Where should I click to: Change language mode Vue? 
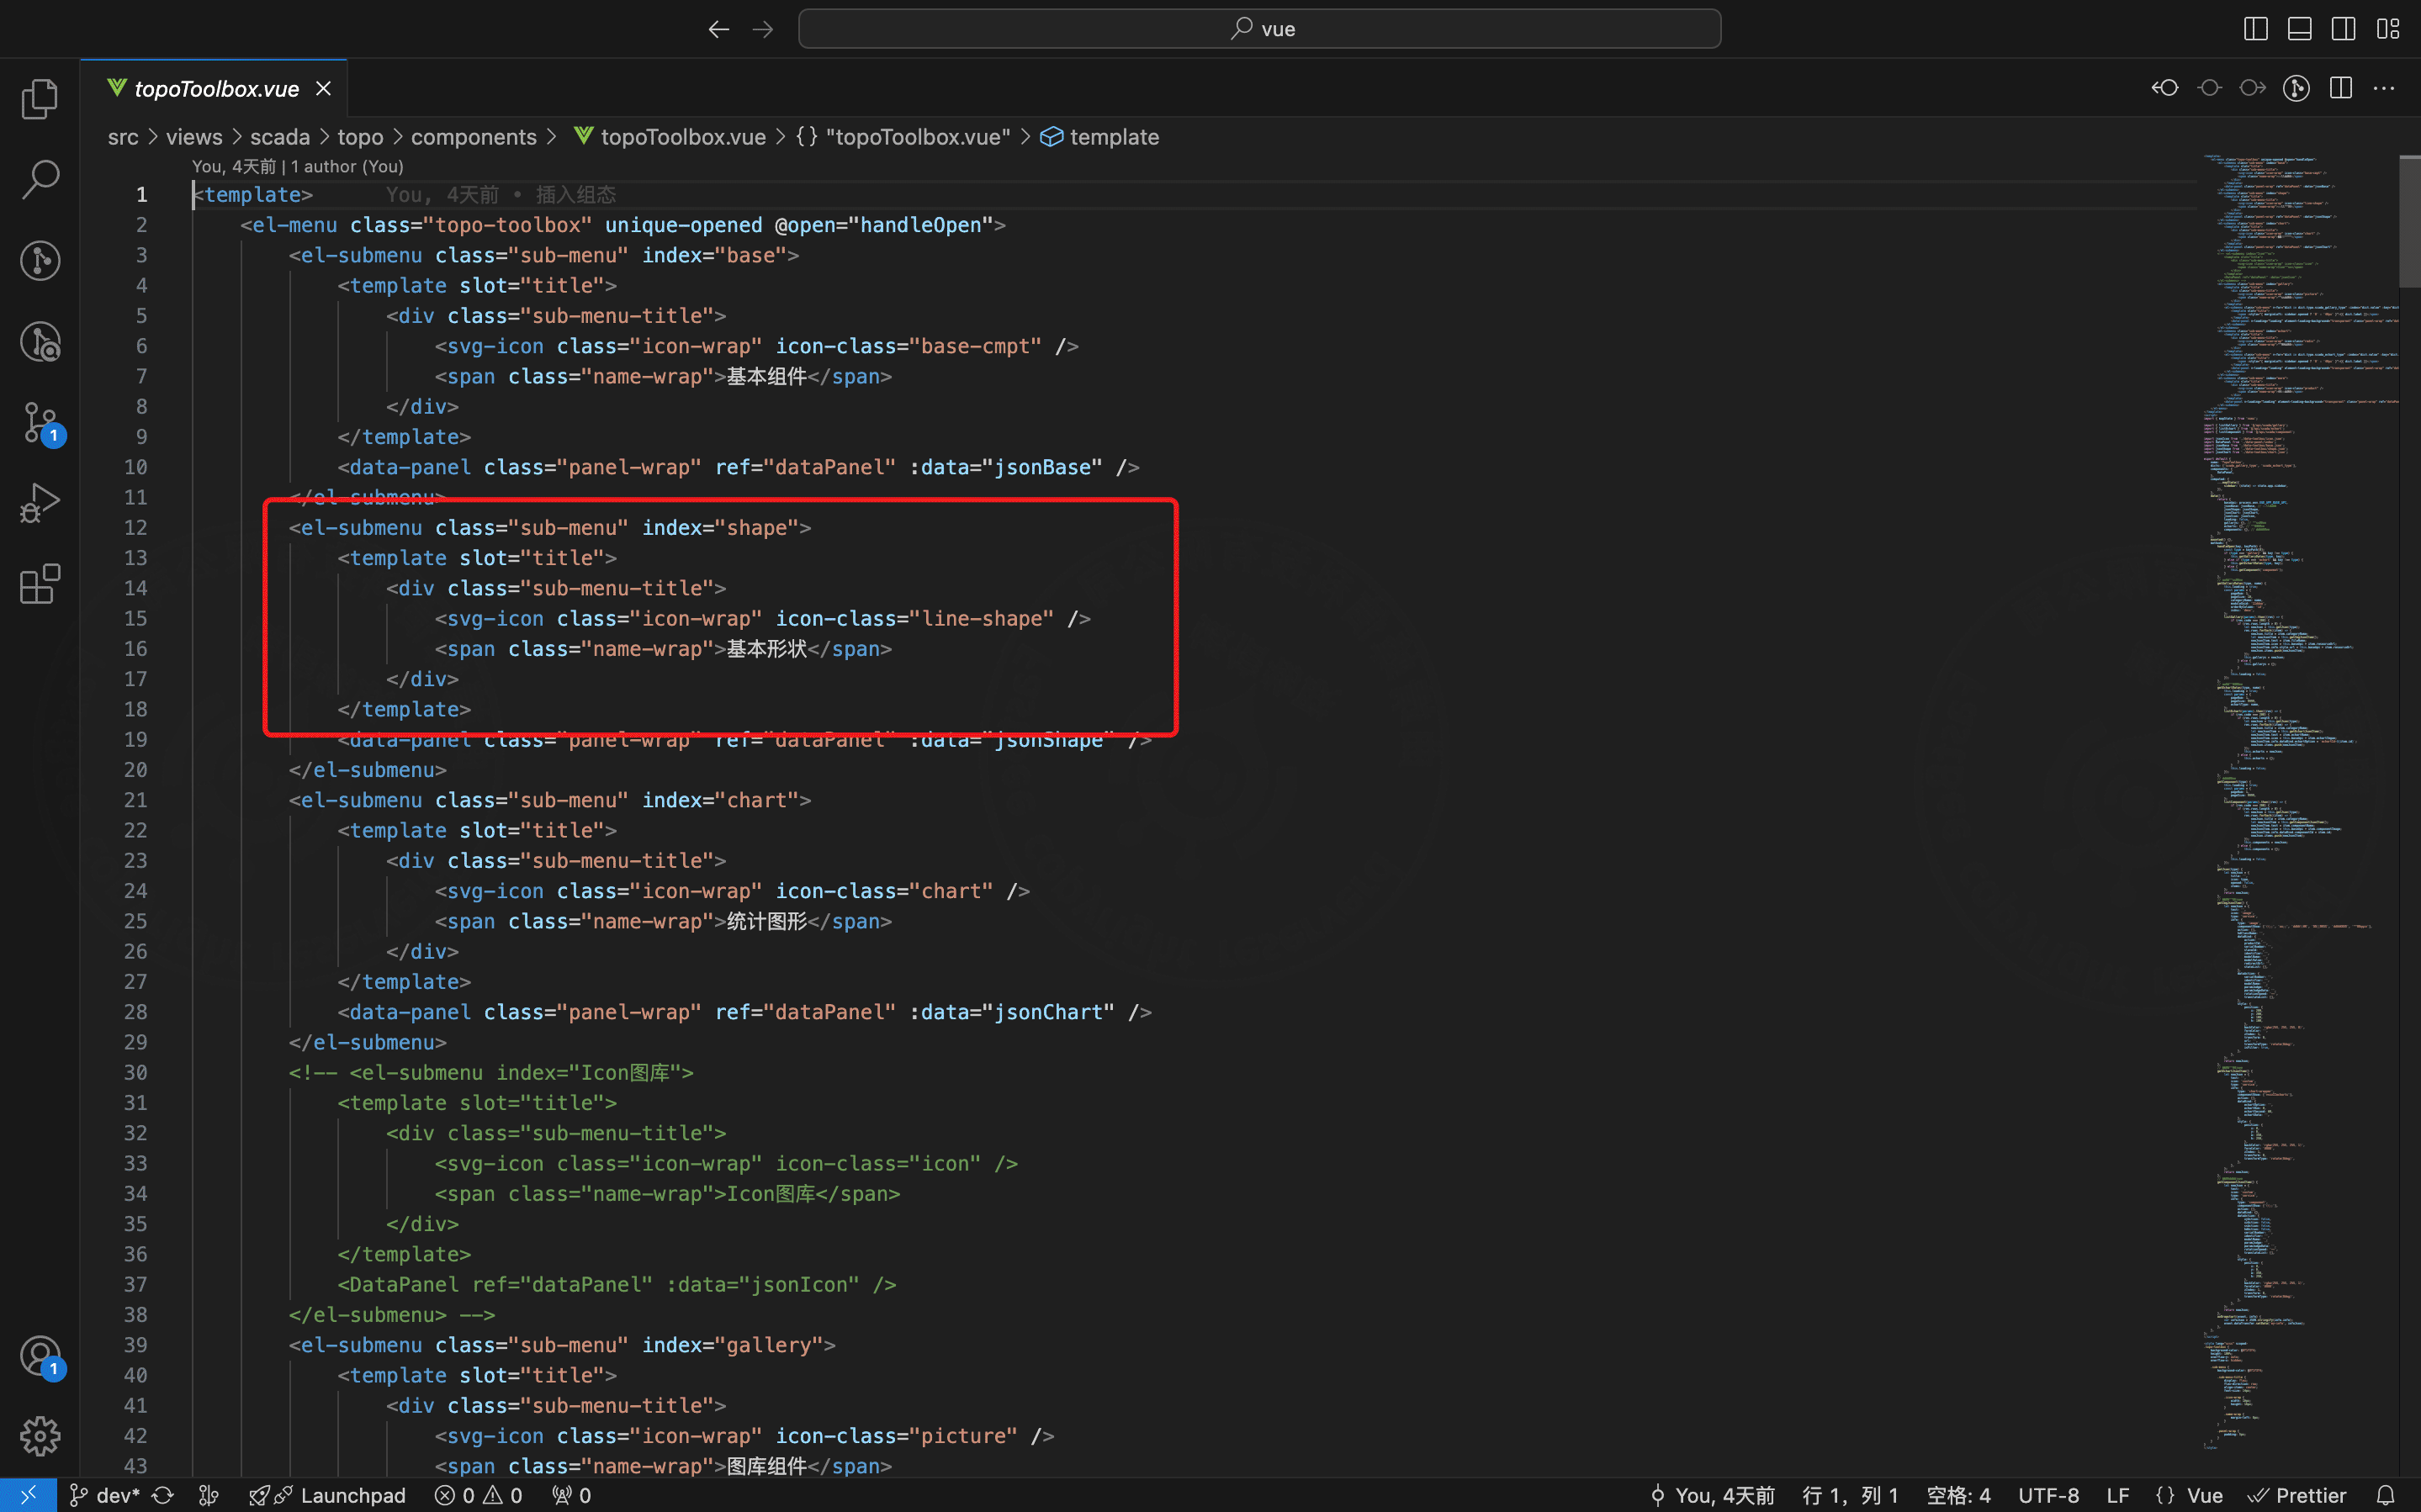click(2189, 1495)
